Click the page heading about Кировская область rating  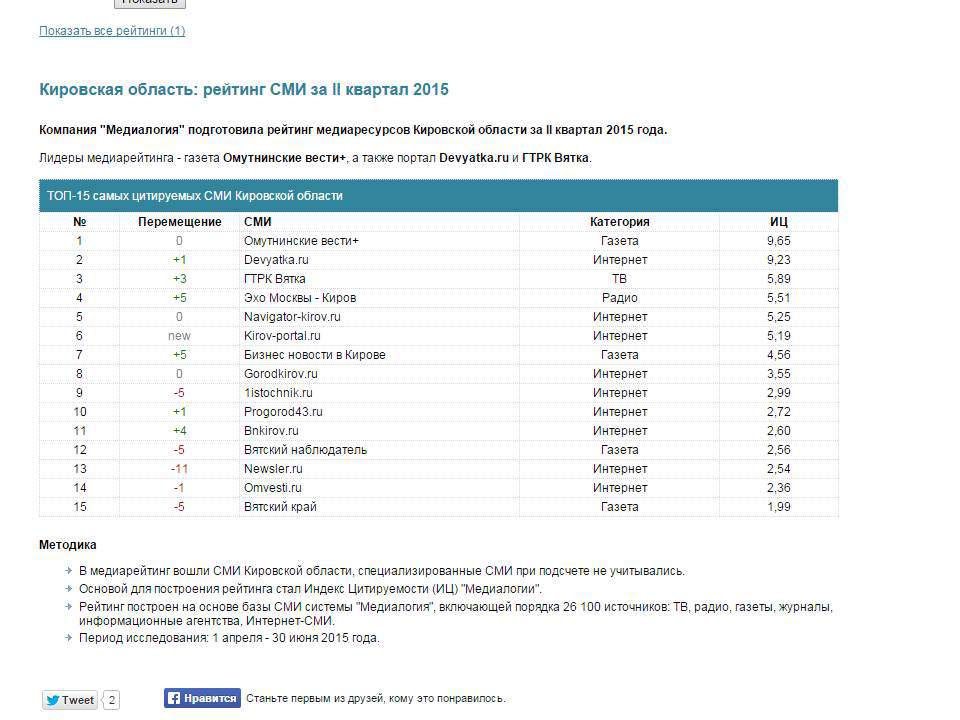click(x=244, y=90)
